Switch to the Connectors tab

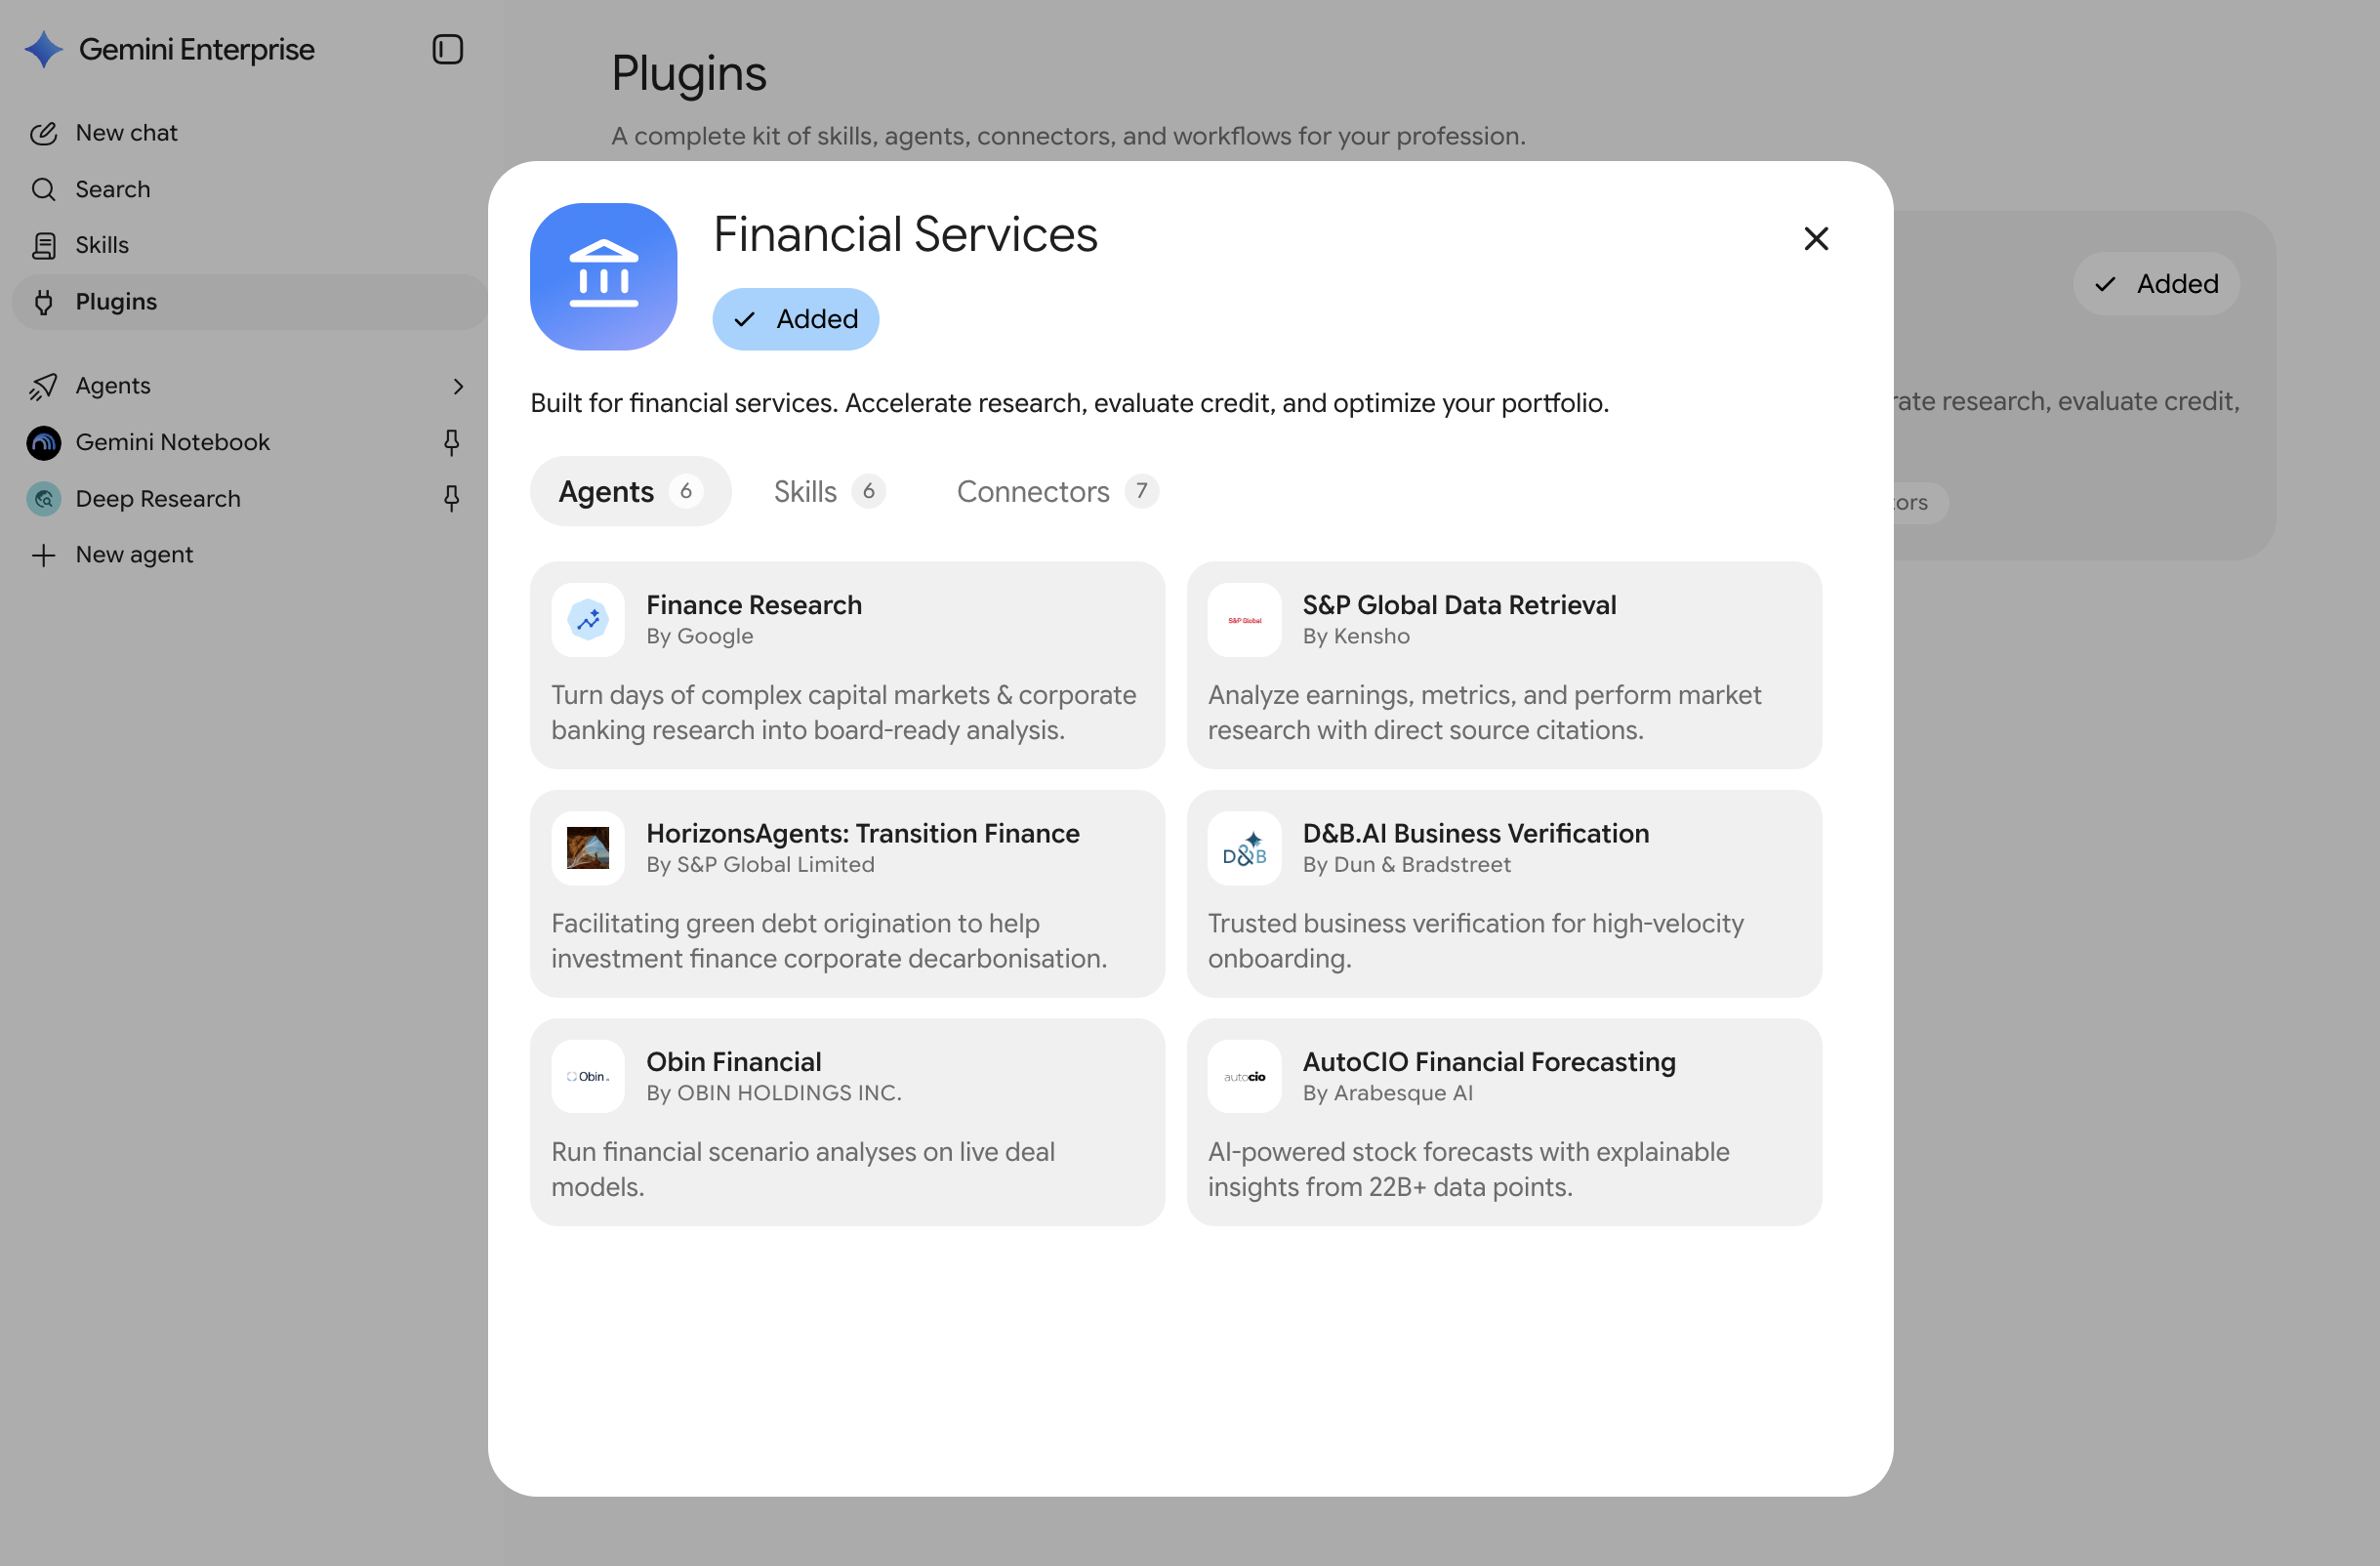coord(1057,491)
